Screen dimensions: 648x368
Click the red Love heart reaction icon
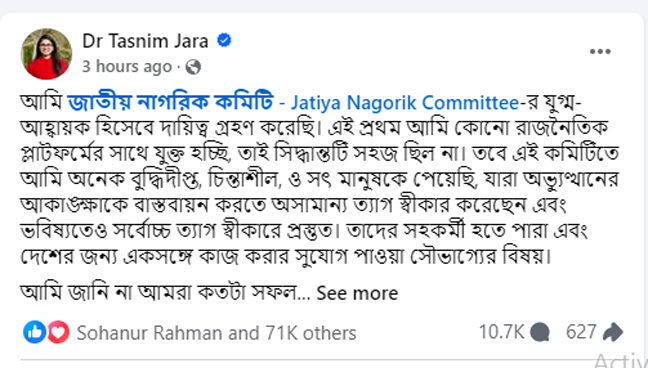[x=58, y=332]
